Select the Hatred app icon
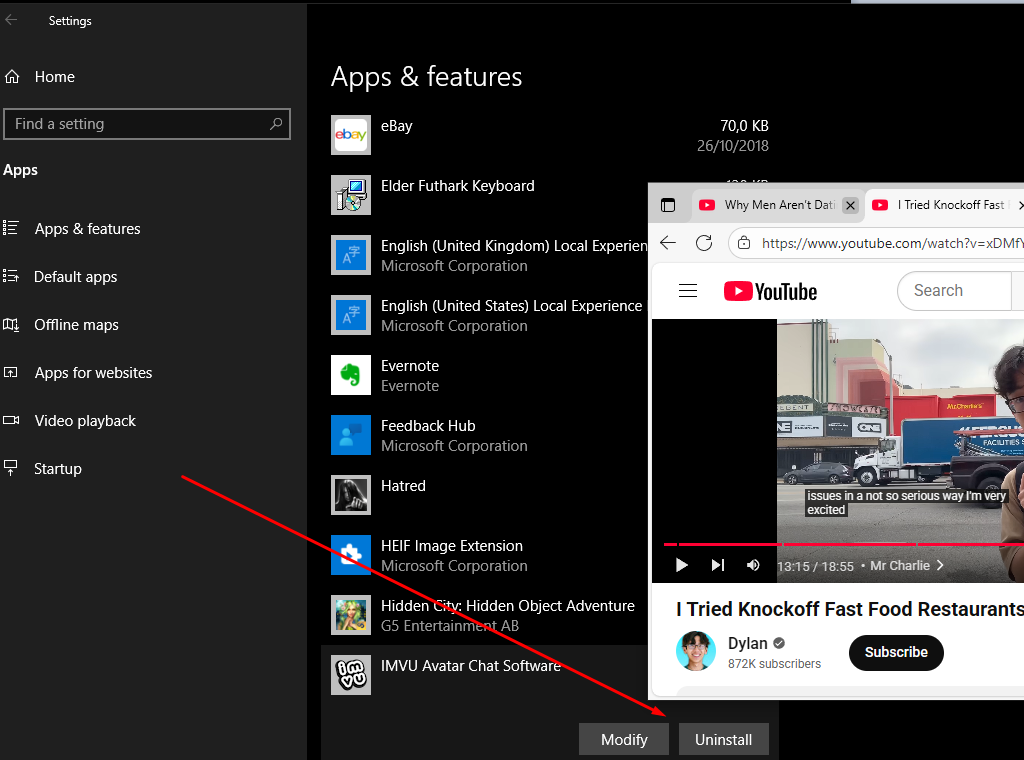 coord(351,495)
